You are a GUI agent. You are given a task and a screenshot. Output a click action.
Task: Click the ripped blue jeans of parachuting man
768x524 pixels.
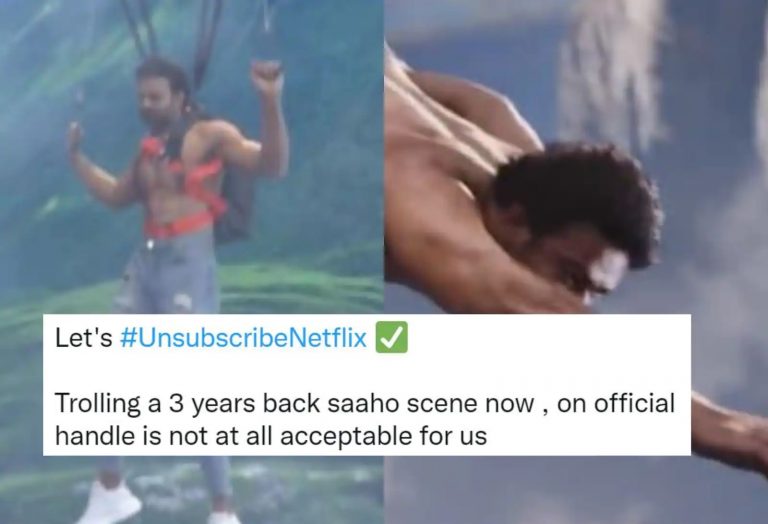click(169, 274)
